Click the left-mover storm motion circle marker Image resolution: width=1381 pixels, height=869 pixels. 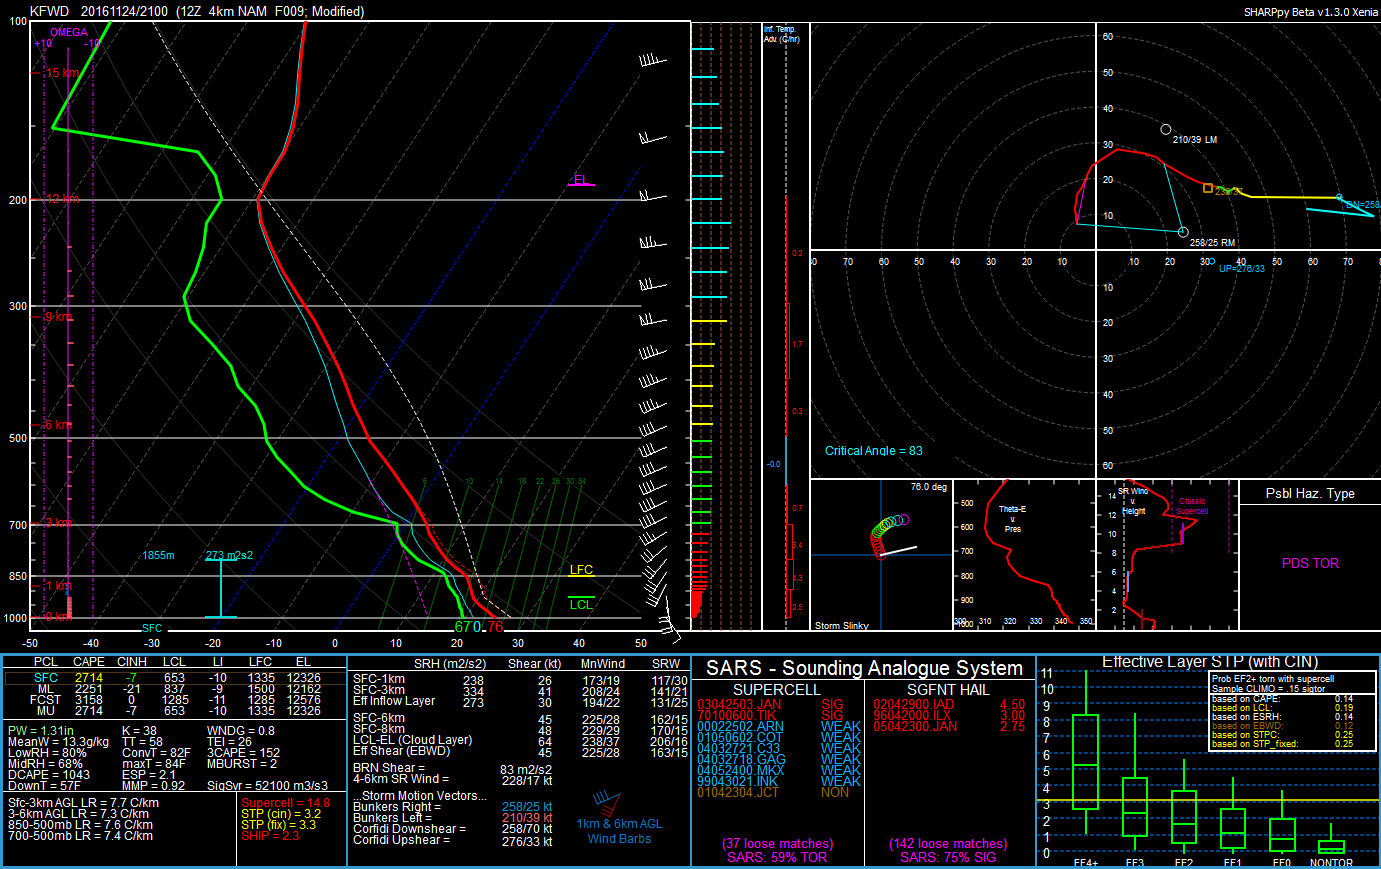coord(1166,130)
